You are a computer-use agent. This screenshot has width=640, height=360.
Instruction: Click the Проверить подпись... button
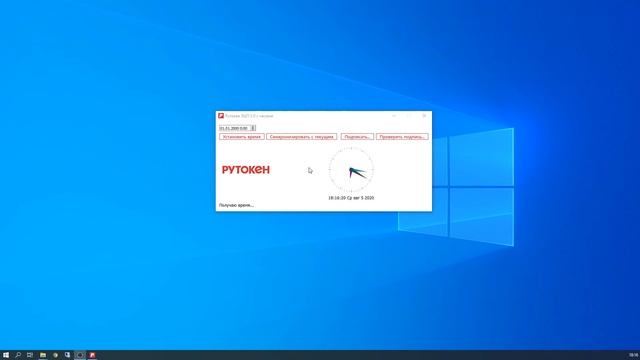click(x=402, y=137)
